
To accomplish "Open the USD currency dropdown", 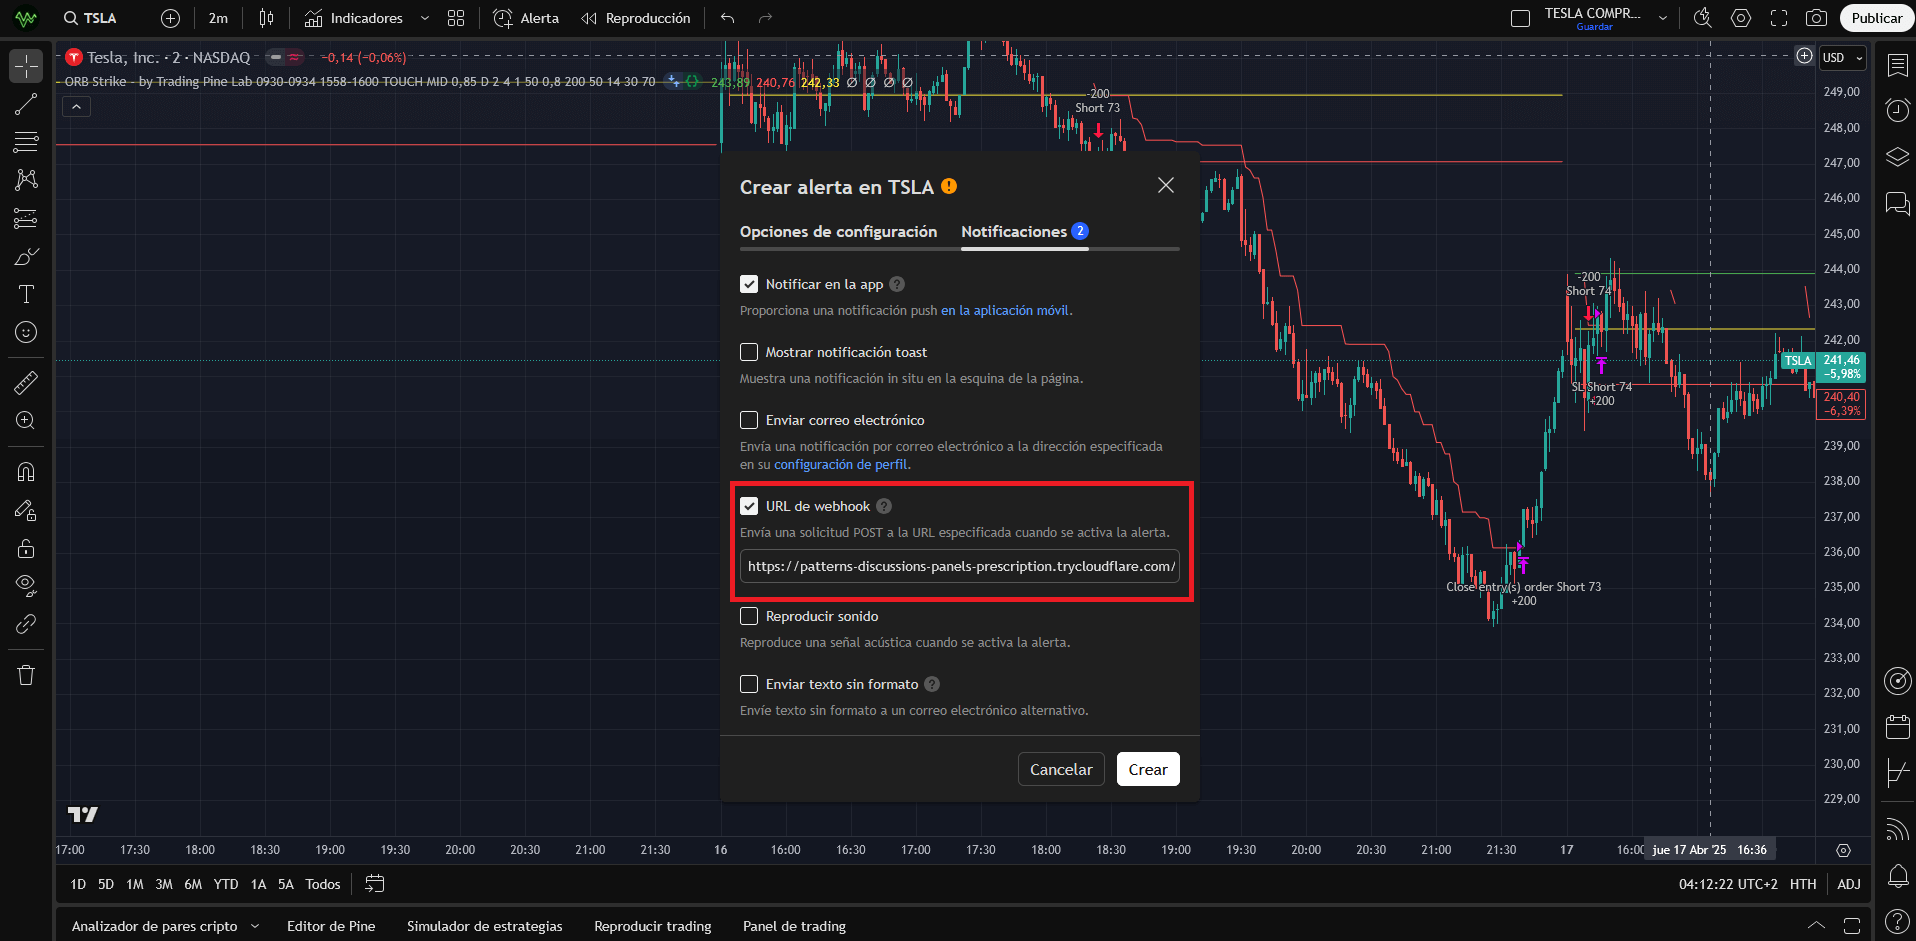I will [1840, 57].
